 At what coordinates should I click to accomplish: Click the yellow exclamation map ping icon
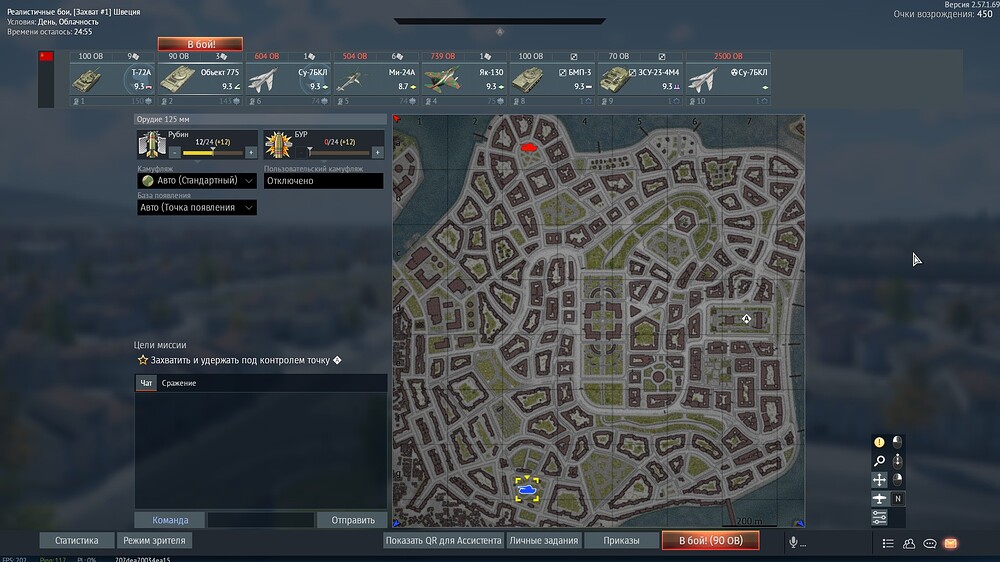point(879,442)
